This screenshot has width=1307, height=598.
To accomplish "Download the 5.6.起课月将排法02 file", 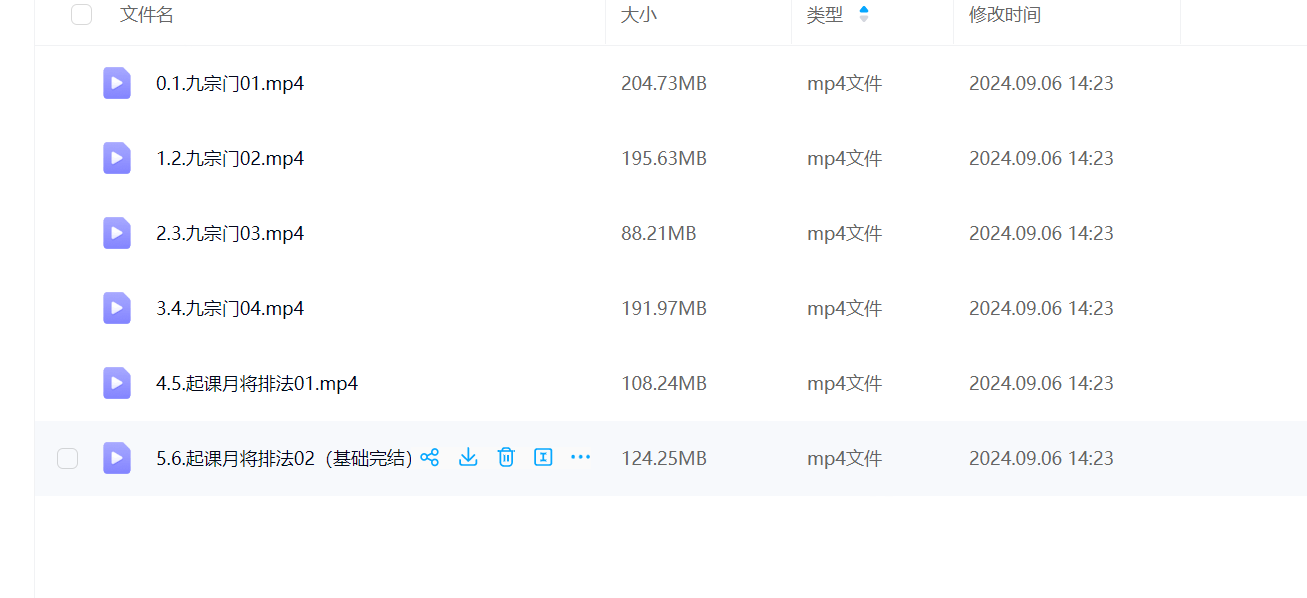I will pos(468,458).
